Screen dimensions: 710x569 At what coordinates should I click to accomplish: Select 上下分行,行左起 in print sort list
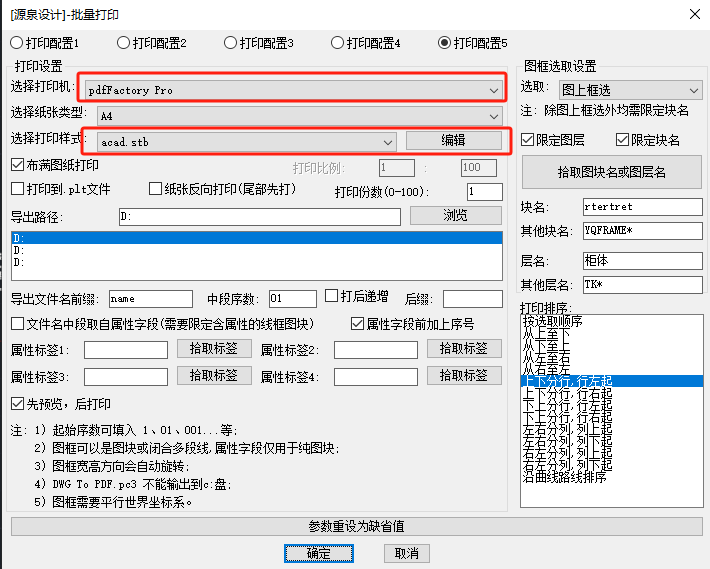pos(612,381)
